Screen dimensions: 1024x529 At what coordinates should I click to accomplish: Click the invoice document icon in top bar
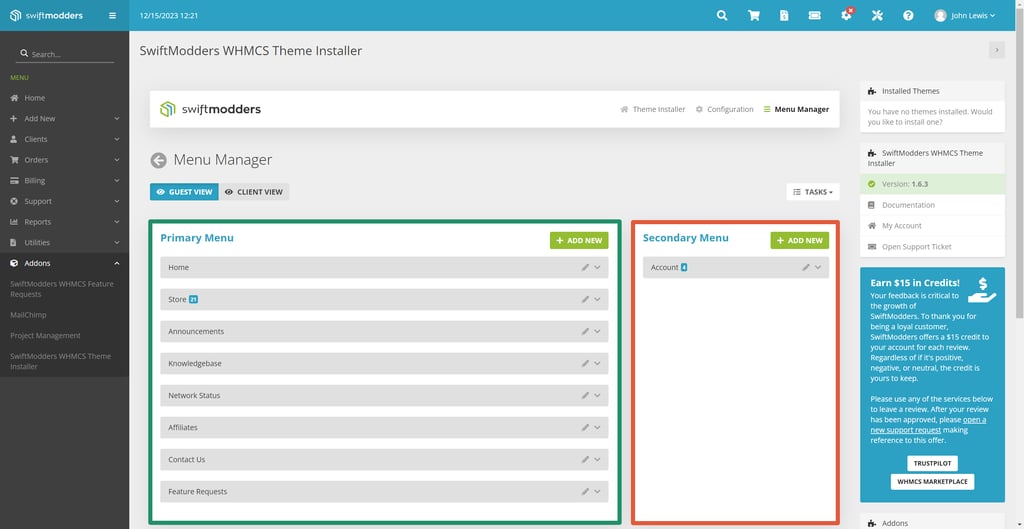click(784, 16)
